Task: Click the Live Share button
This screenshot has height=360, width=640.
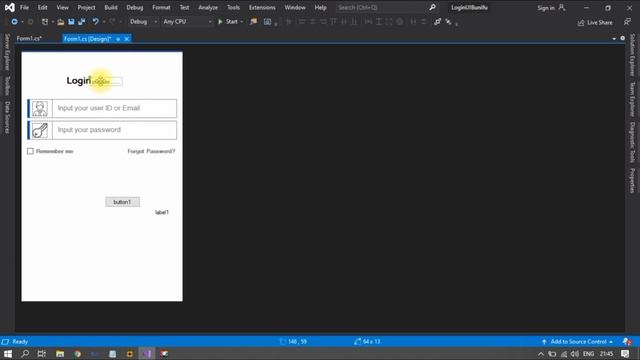Action: 595,22
